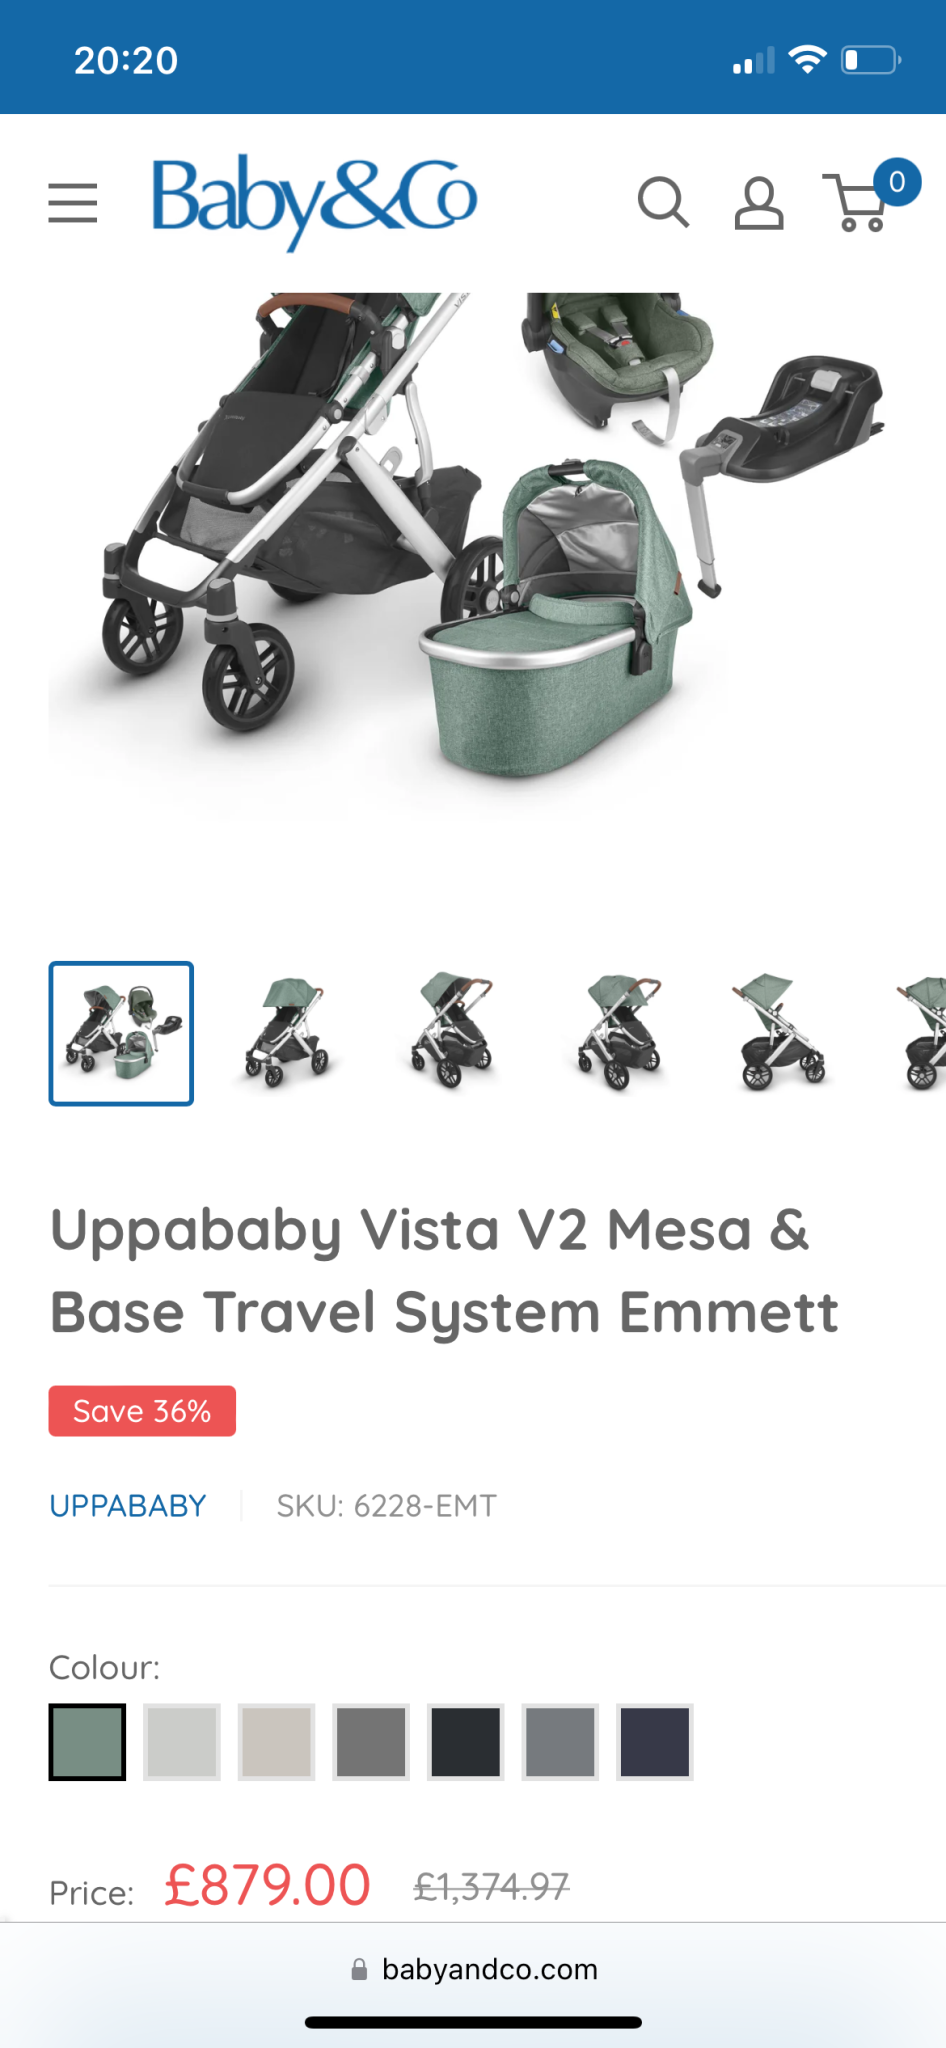This screenshot has height=2048, width=946.
Task: Select the fifth stroller thumbnail
Action: click(x=785, y=1033)
